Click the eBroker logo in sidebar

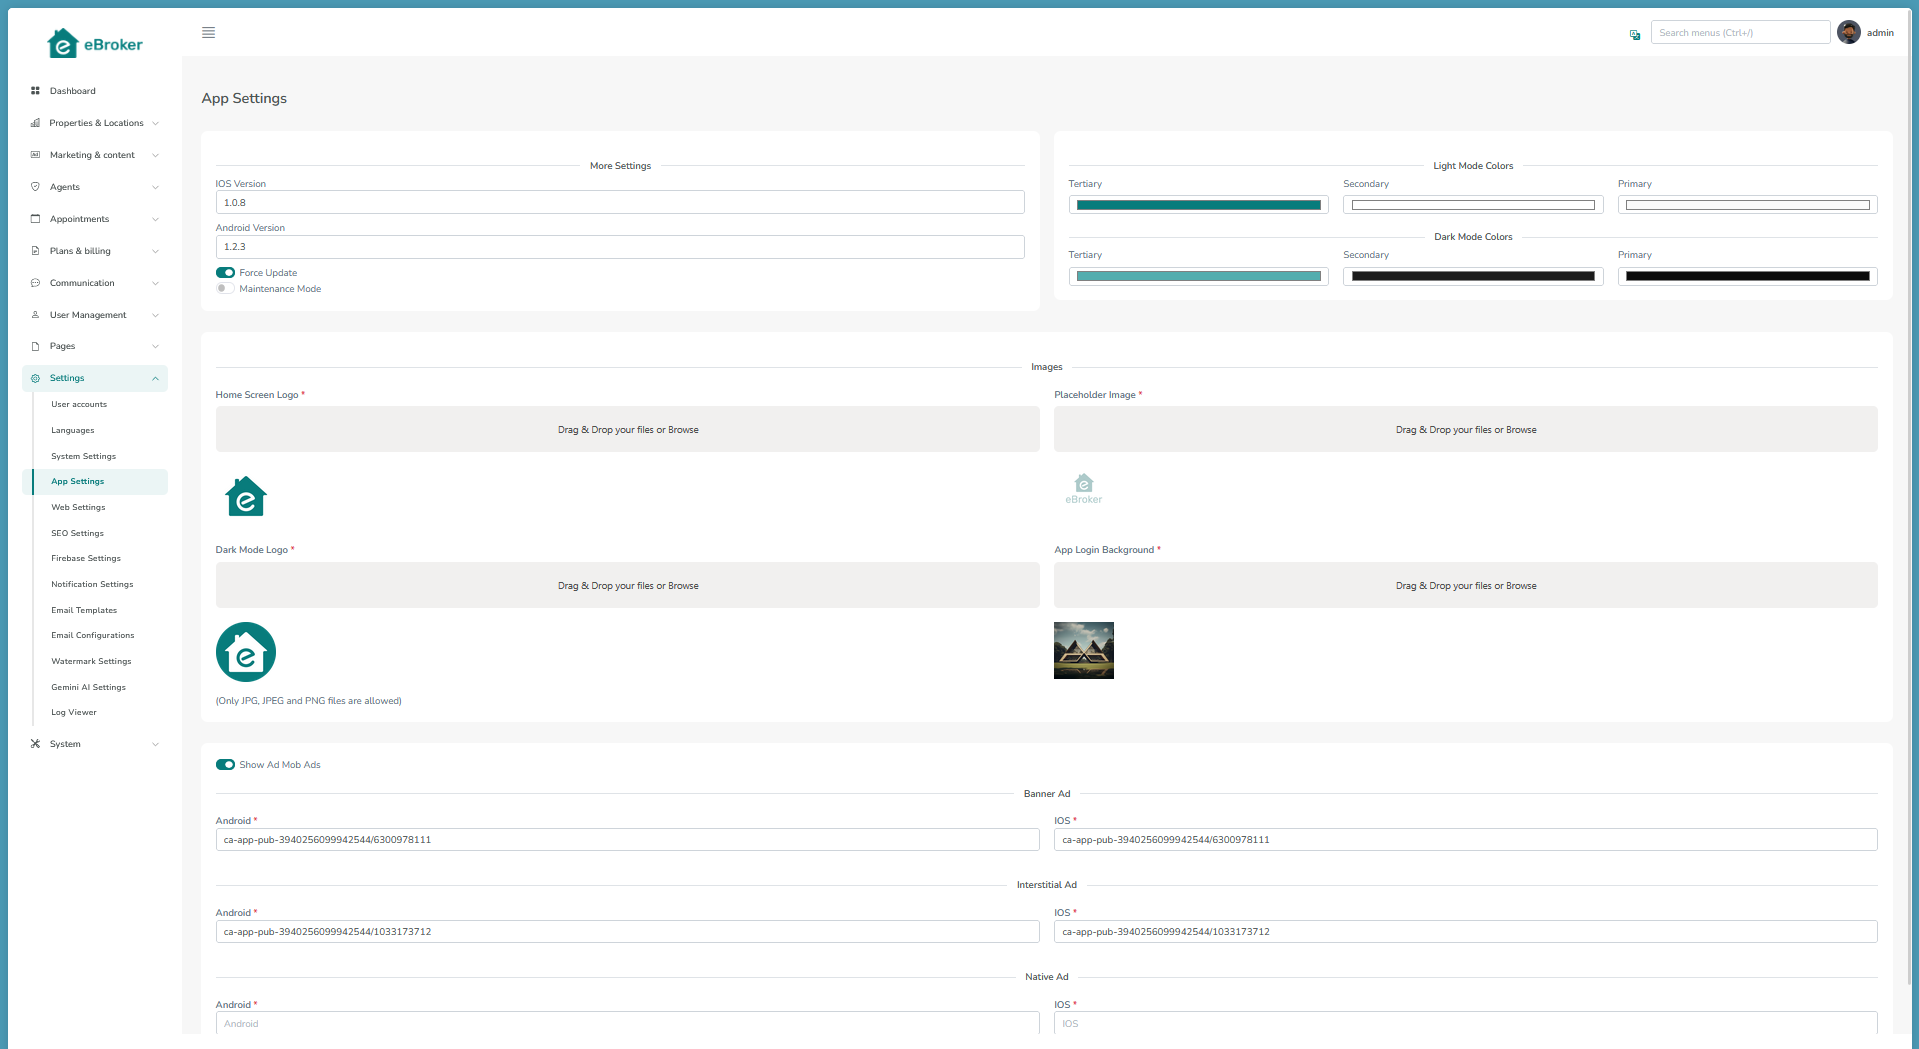pos(95,44)
